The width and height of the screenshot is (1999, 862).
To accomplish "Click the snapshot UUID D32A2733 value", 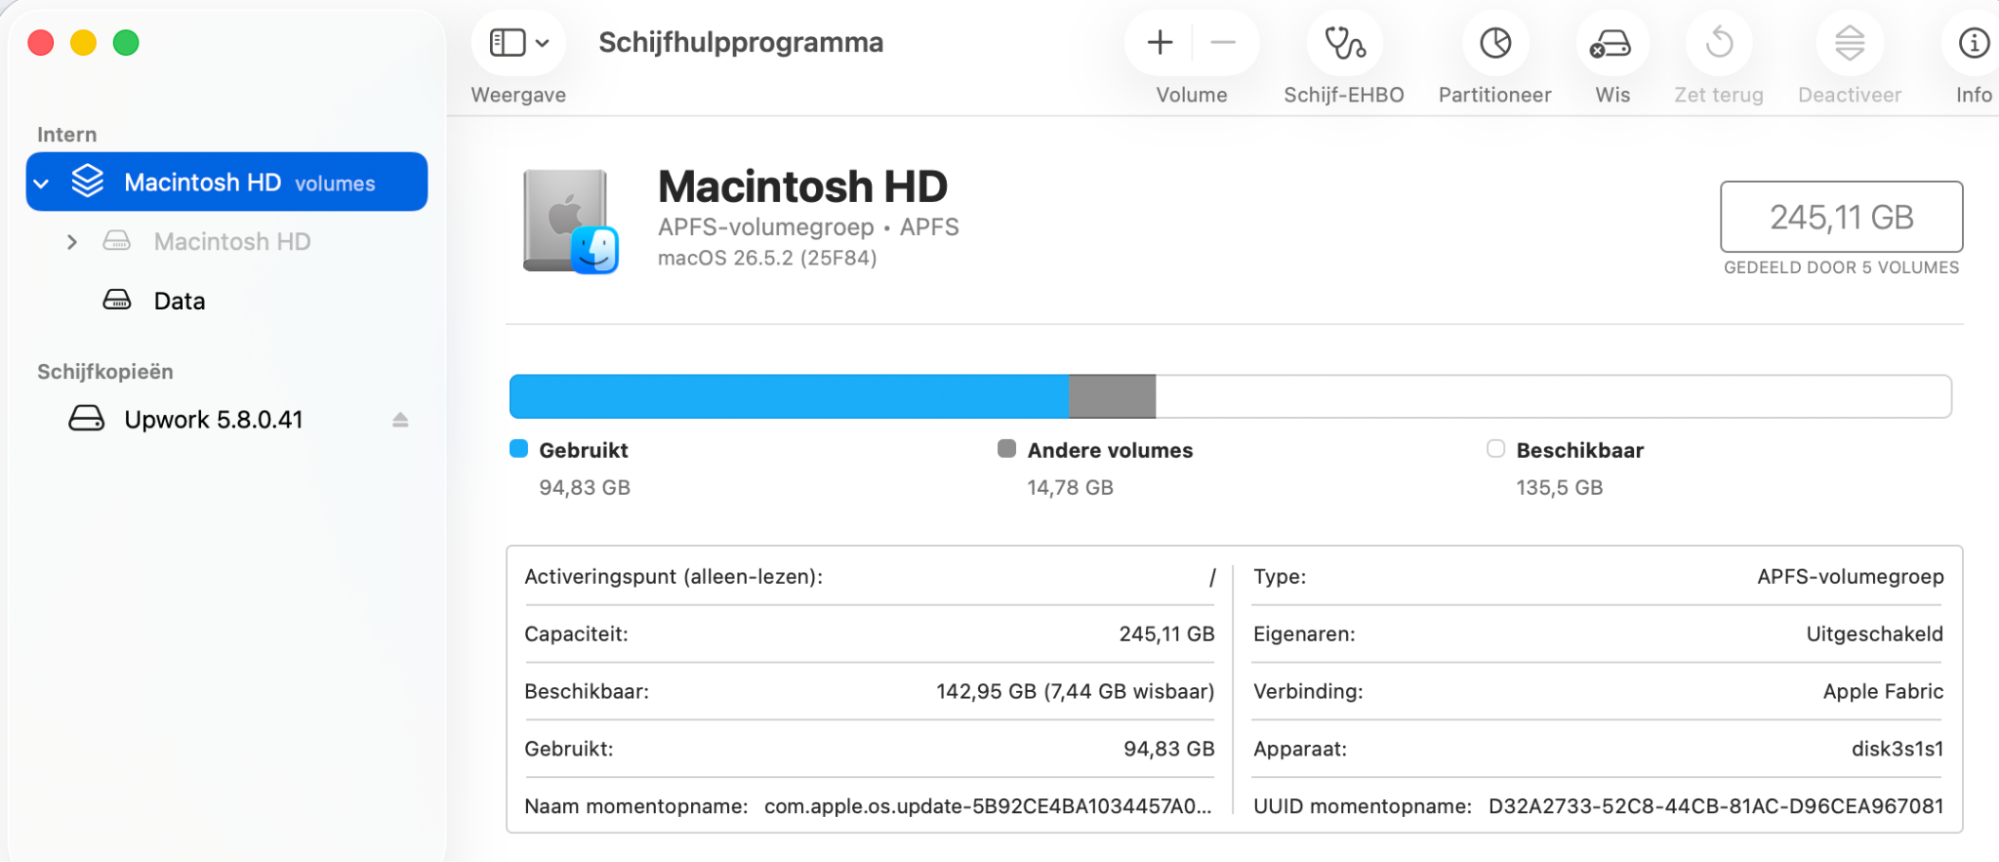I will coord(1716,806).
